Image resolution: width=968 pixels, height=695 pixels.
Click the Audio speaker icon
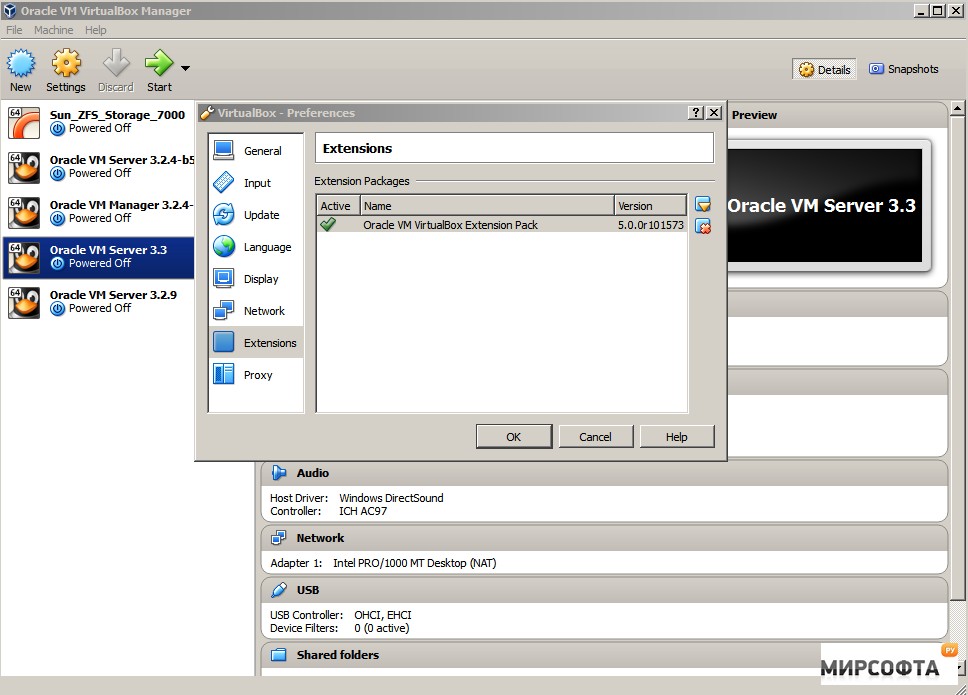(279, 473)
